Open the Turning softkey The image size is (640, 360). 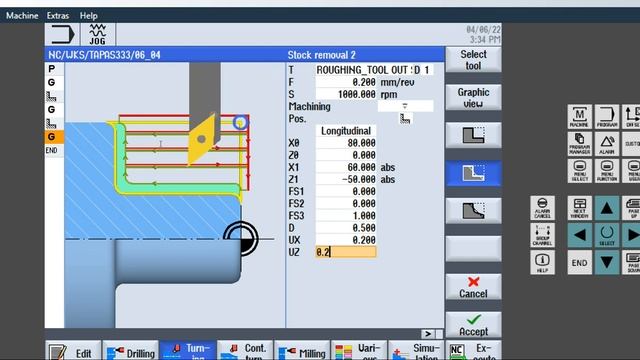click(187, 351)
